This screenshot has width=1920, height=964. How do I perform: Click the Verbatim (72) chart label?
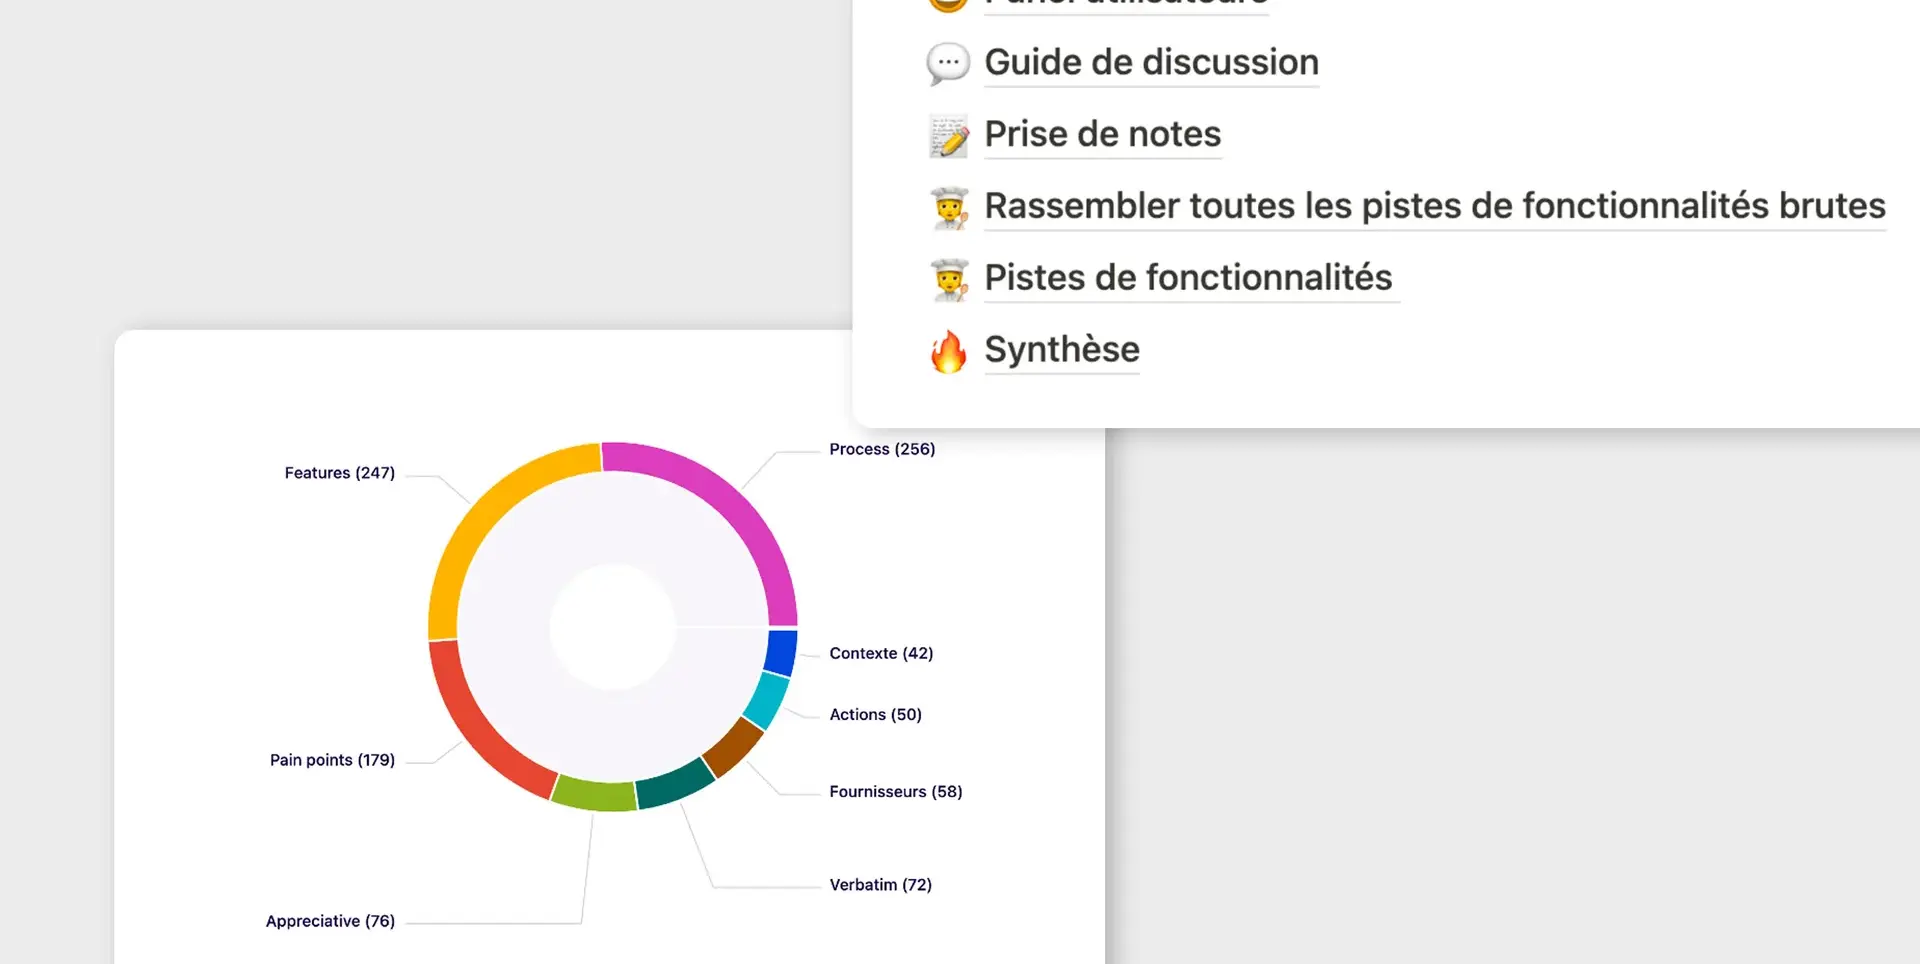(881, 885)
